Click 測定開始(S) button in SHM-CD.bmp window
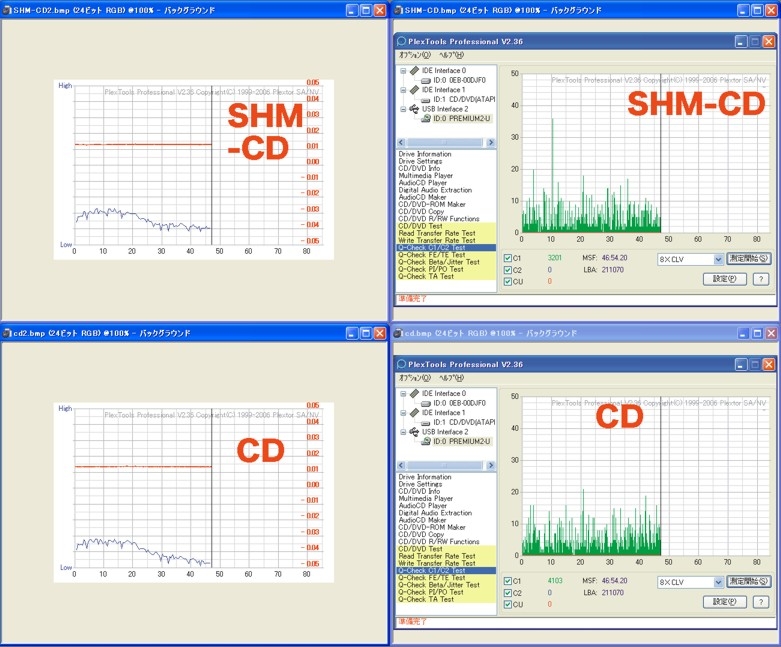The height and width of the screenshot is (647, 781). coord(748,259)
